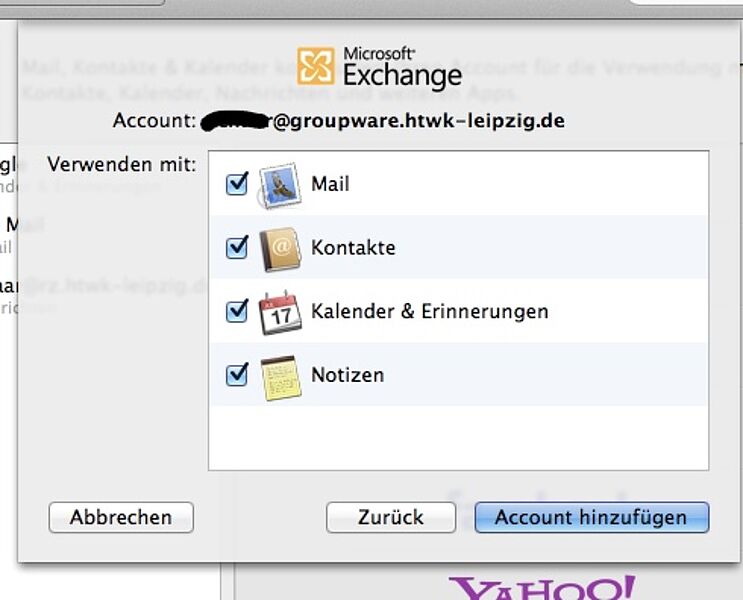Select the Mail row label
The width and height of the screenshot is (743, 600).
point(330,184)
